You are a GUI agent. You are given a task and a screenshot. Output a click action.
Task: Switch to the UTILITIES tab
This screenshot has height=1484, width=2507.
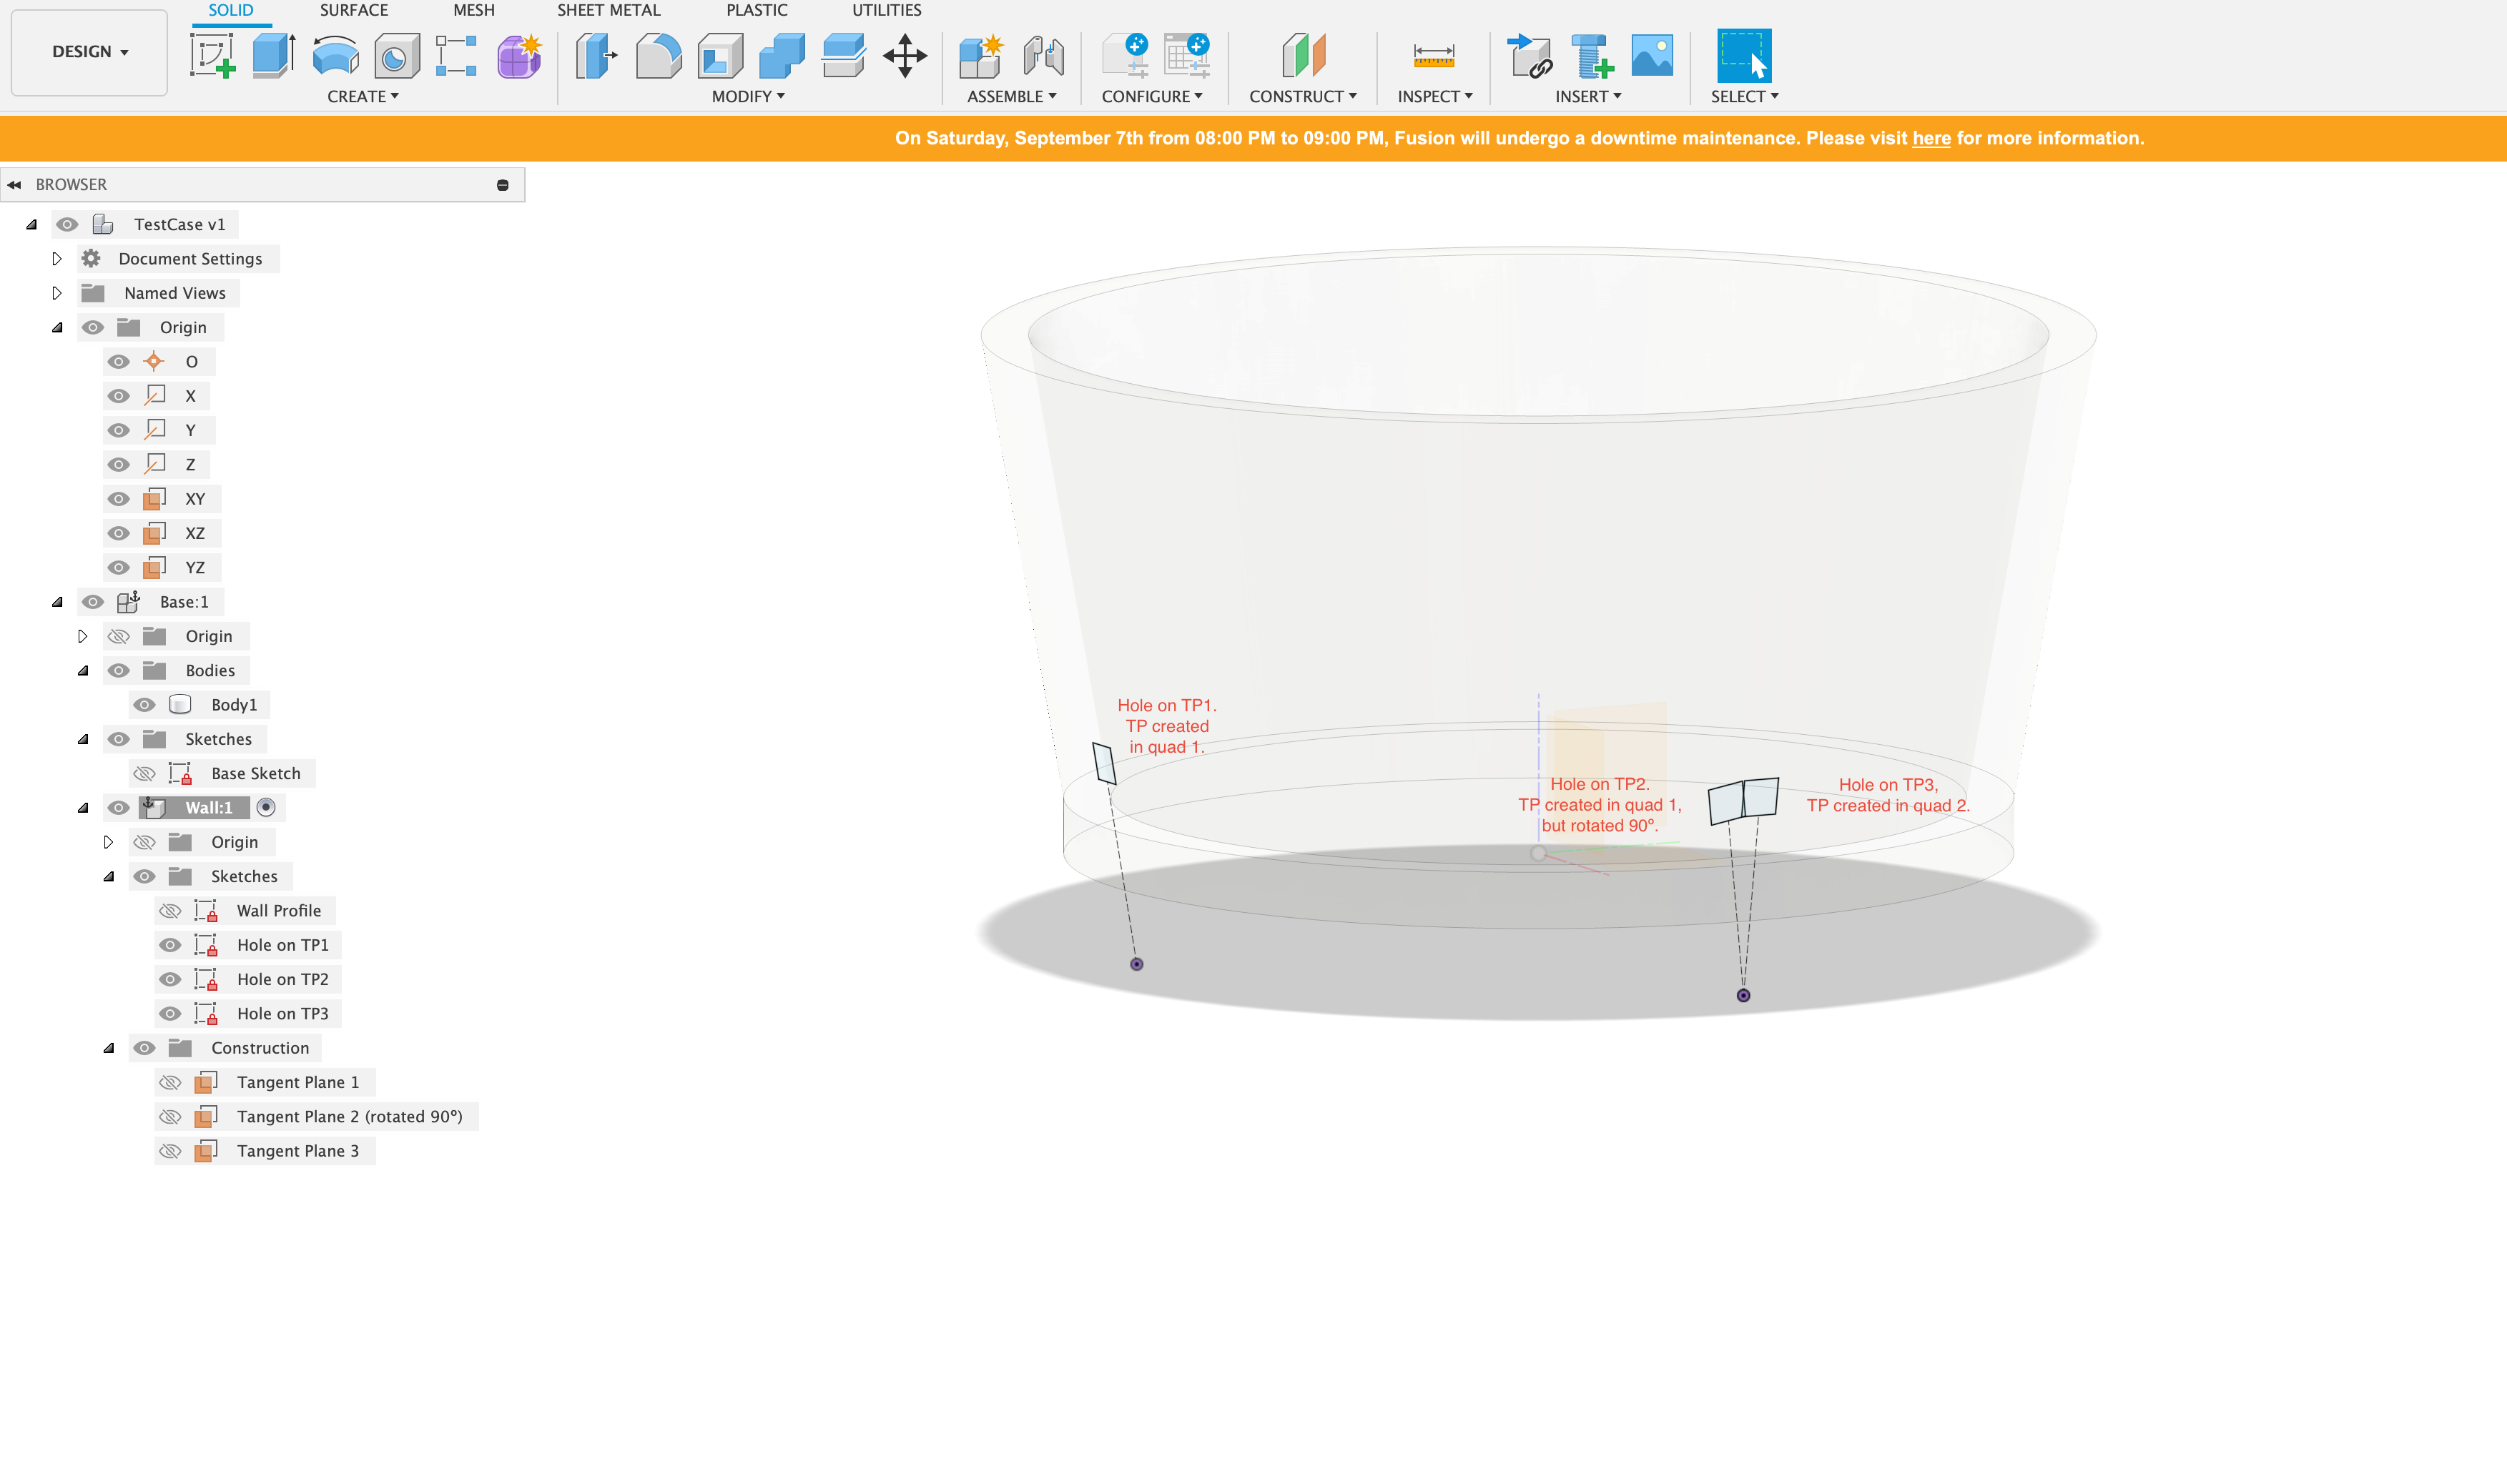[x=887, y=10]
